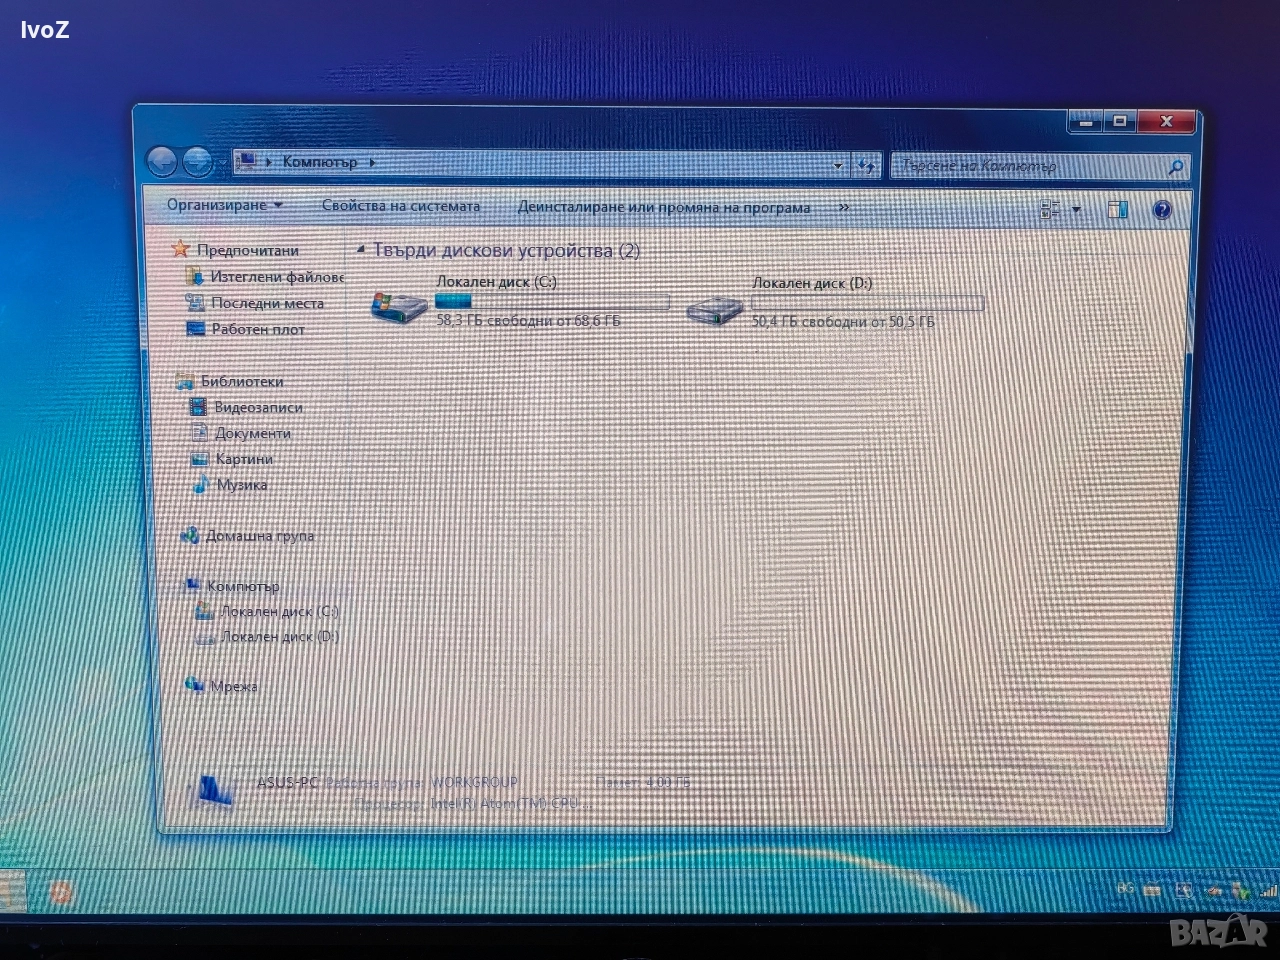Open the view options dropdown arrow

1076,210
